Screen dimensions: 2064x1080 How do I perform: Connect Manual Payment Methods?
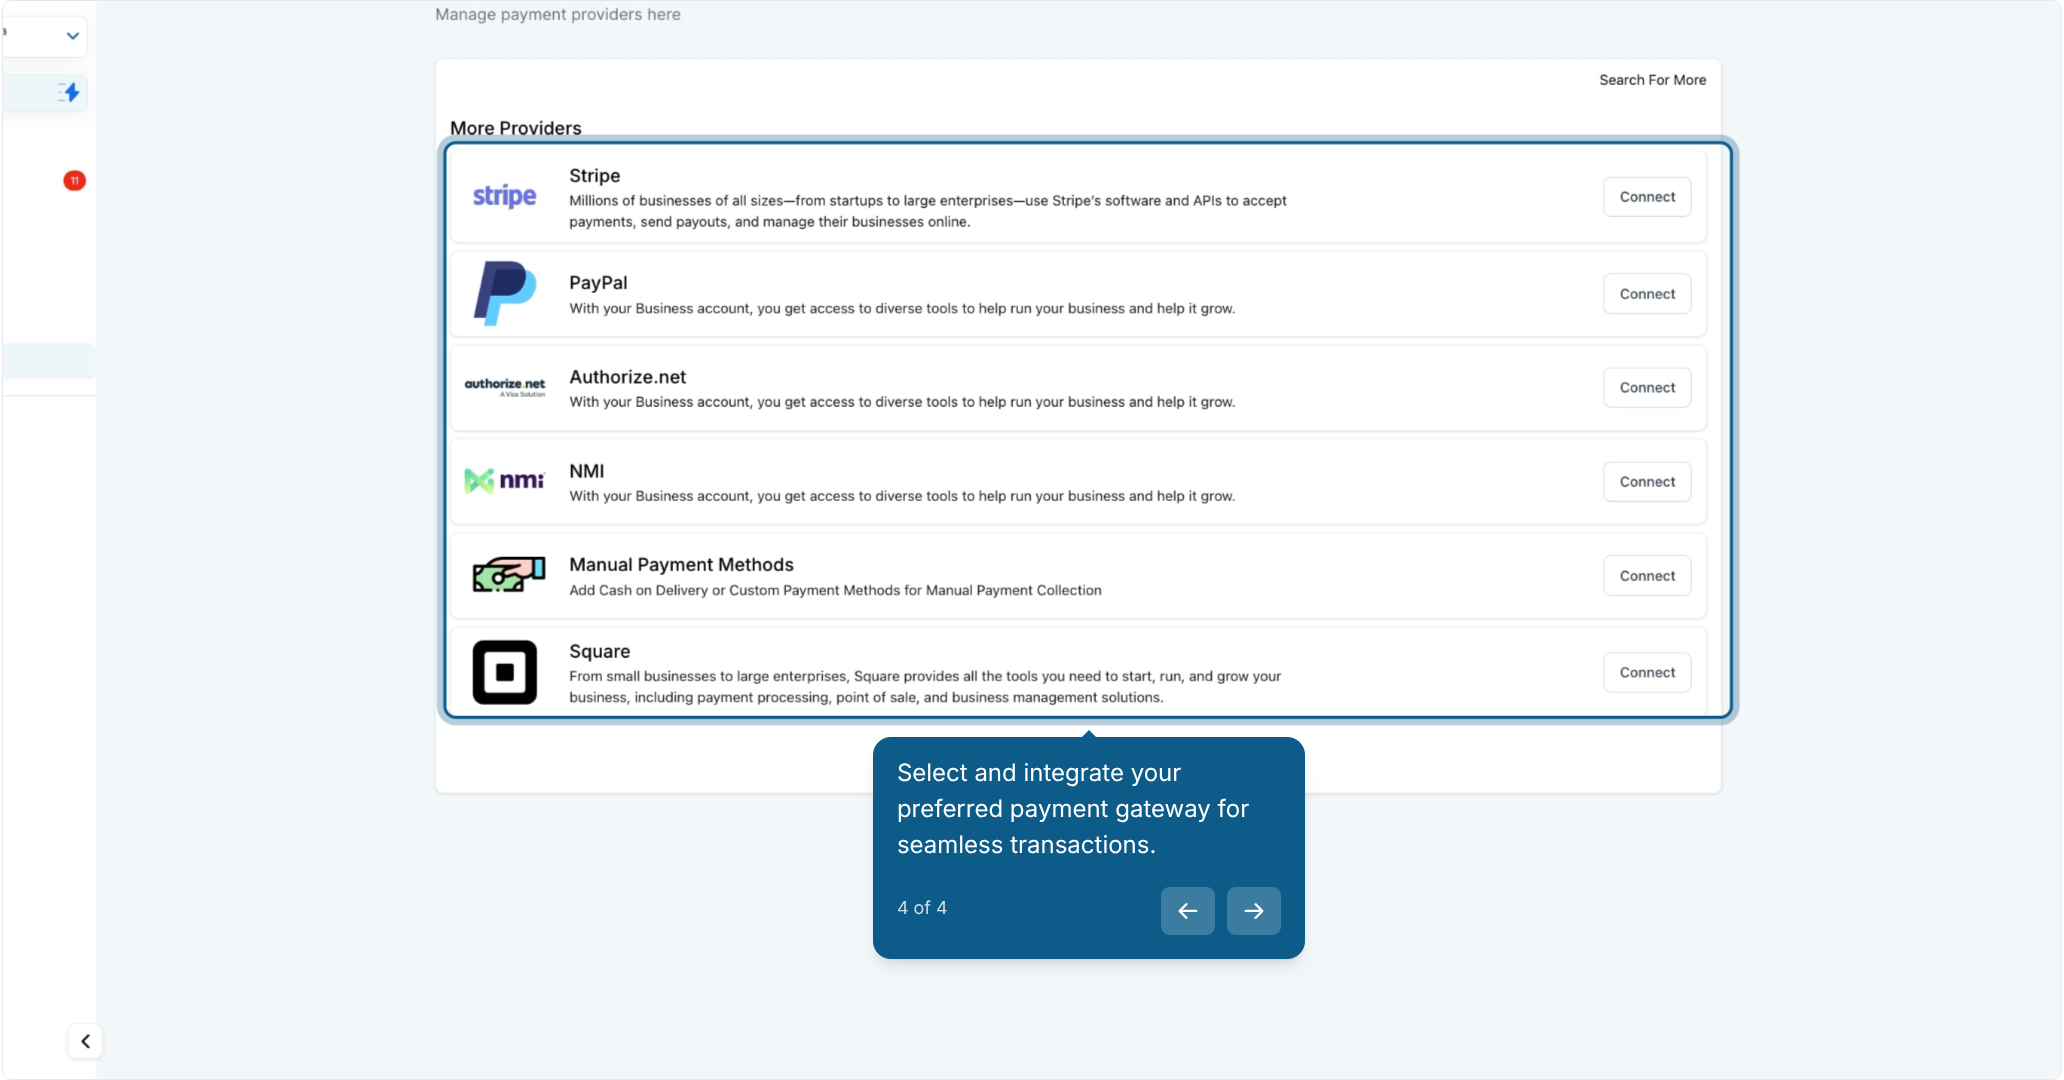(x=1647, y=576)
